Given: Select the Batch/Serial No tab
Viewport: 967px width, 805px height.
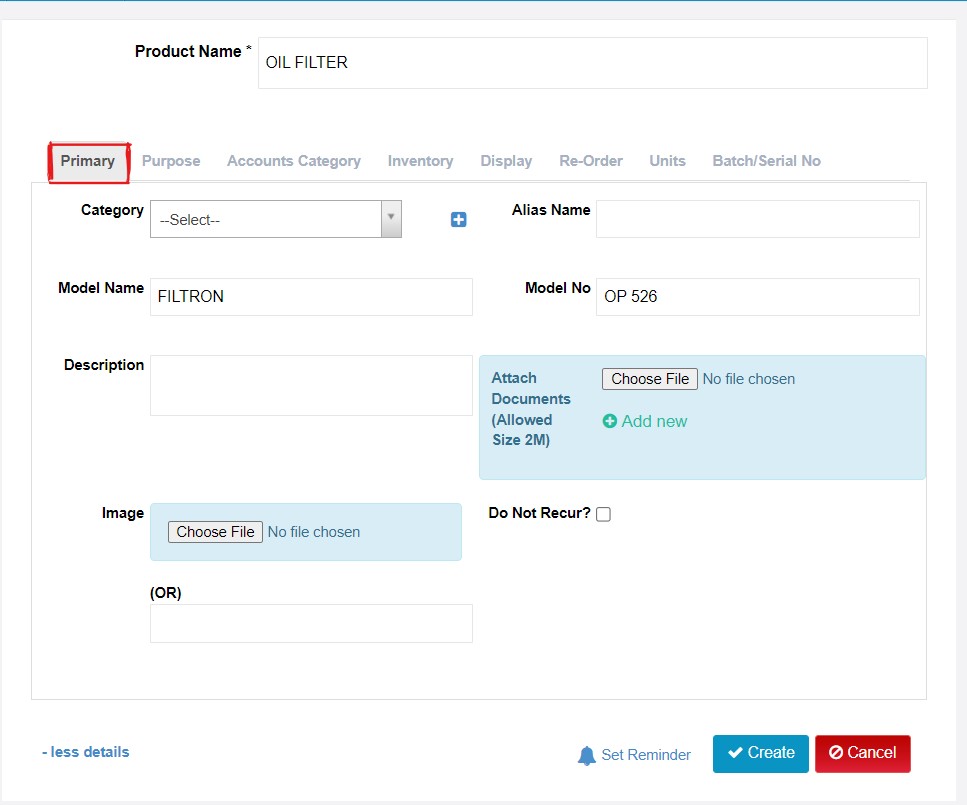Looking at the screenshot, I should point(767,161).
